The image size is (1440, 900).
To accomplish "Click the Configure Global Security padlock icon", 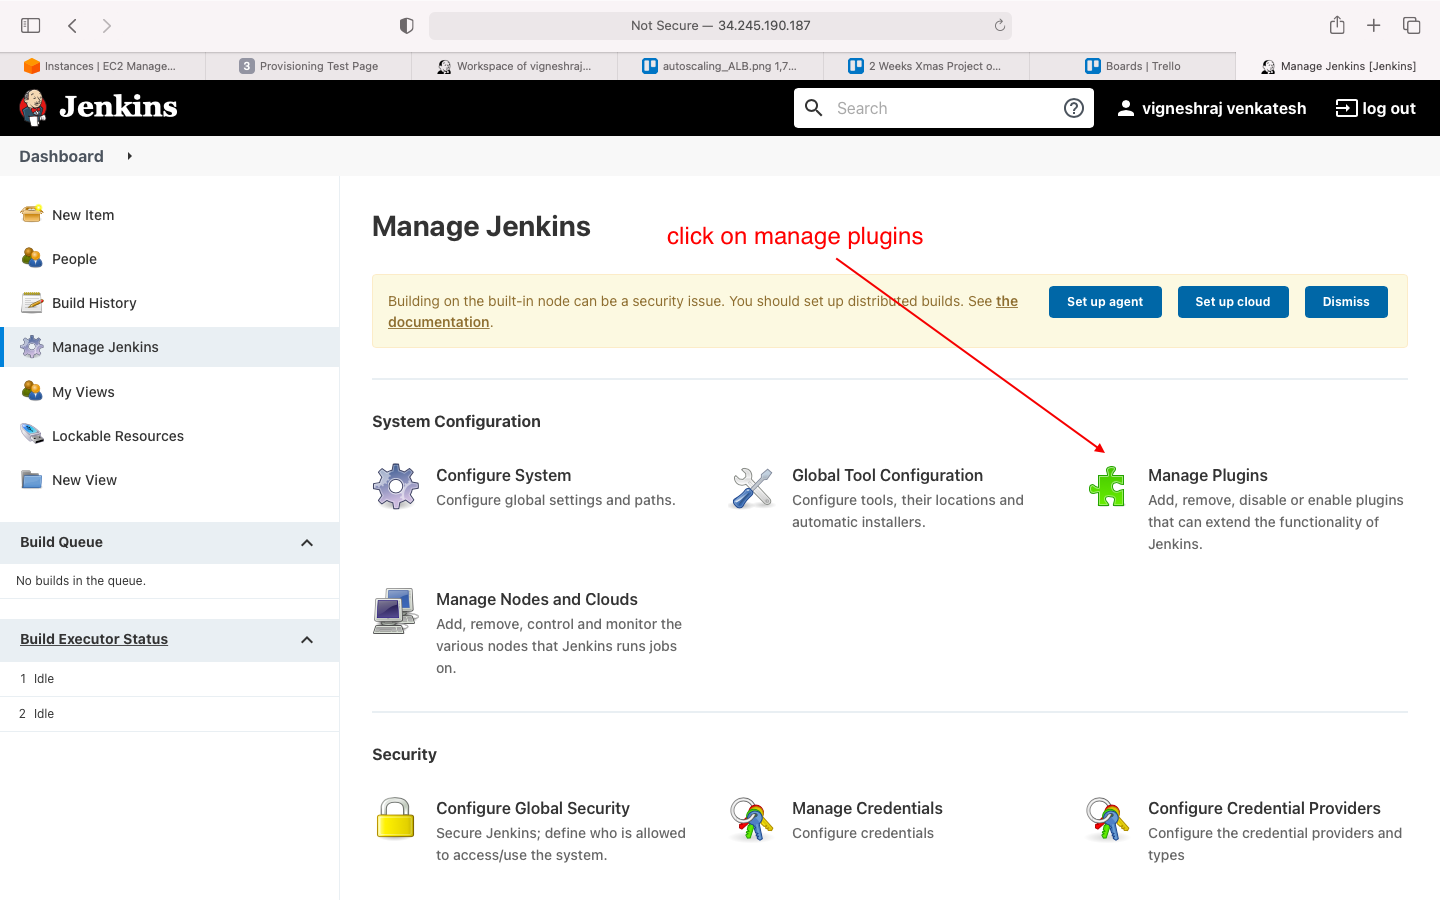I will pyautogui.click(x=396, y=819).
